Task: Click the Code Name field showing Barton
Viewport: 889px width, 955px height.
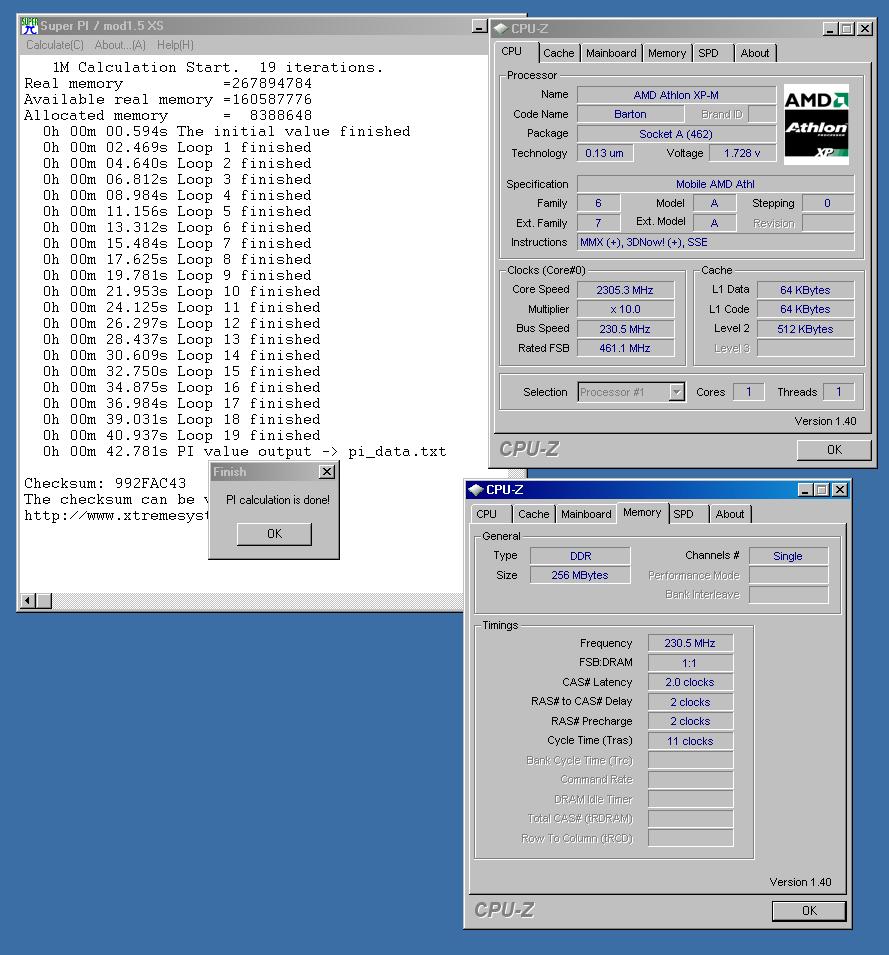Action: point(630,114)
